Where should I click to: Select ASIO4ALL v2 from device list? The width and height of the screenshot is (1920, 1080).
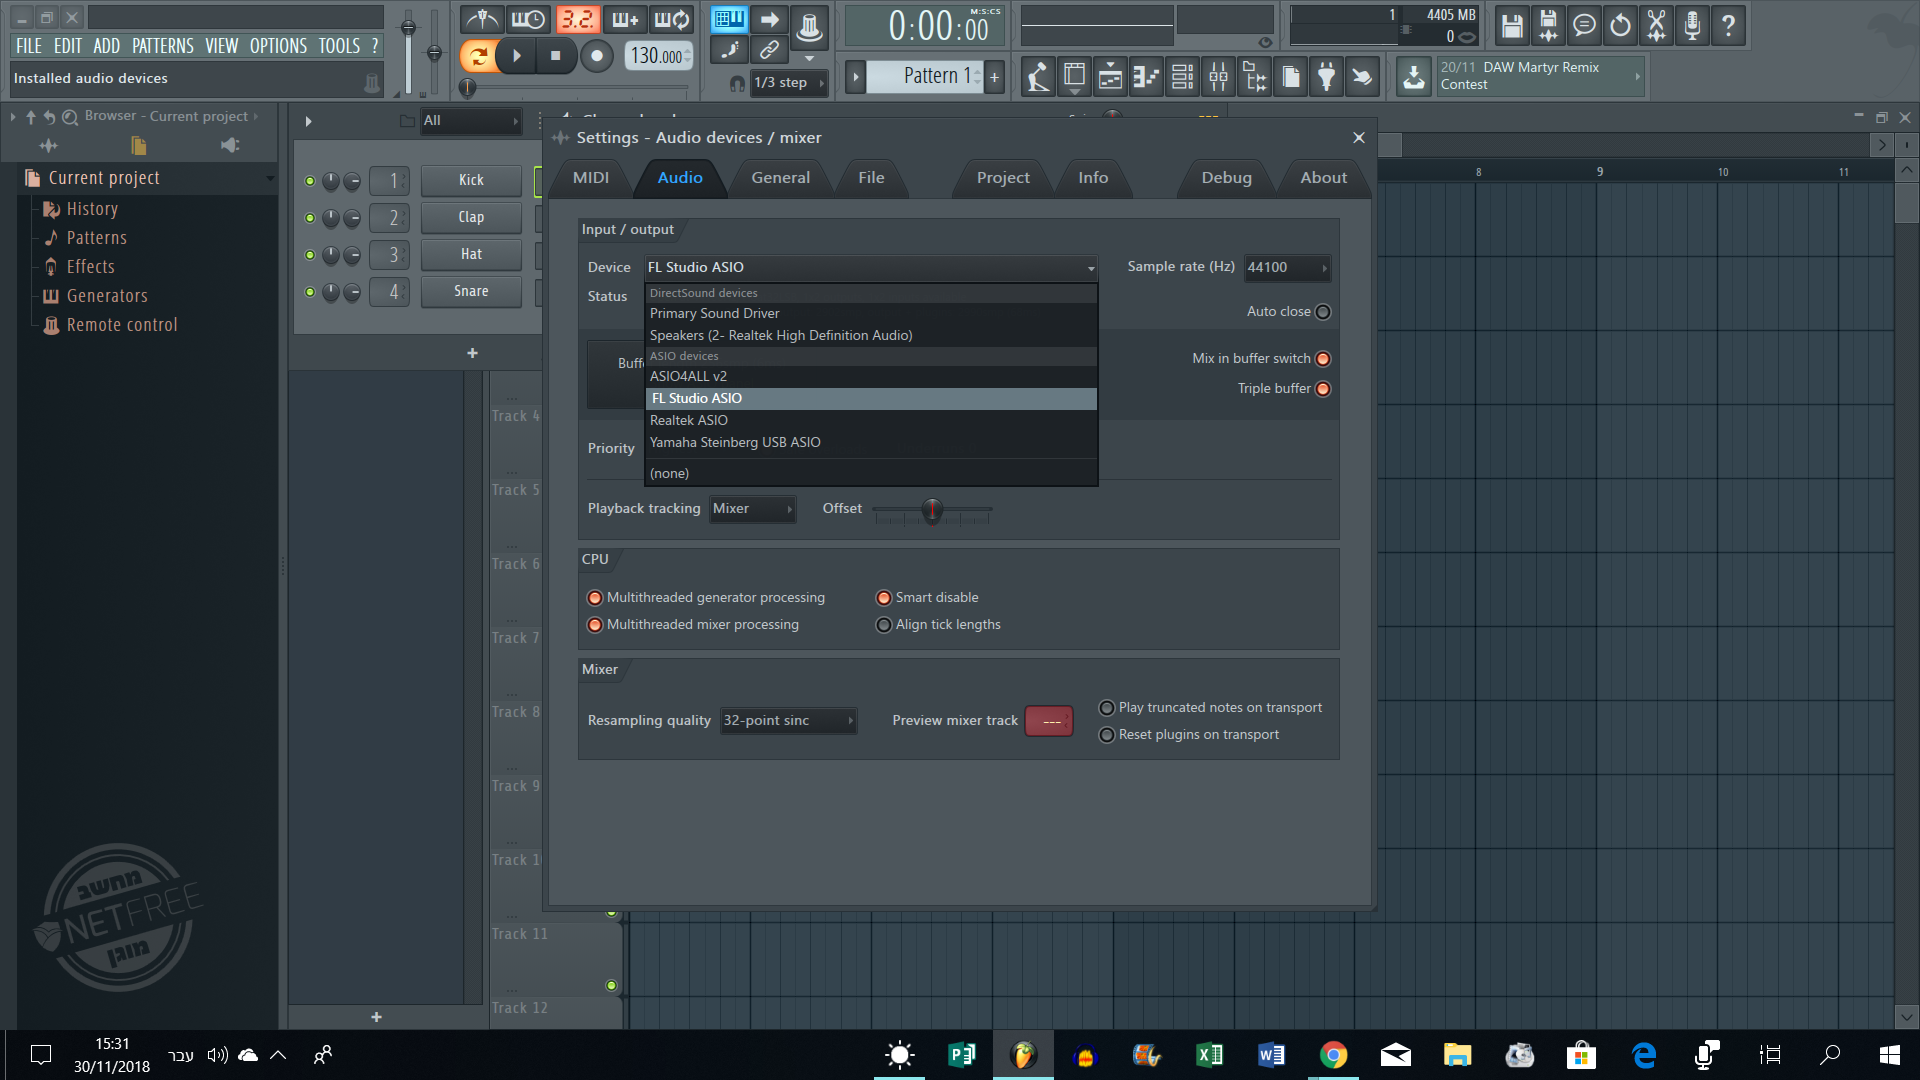click(688, 377)
